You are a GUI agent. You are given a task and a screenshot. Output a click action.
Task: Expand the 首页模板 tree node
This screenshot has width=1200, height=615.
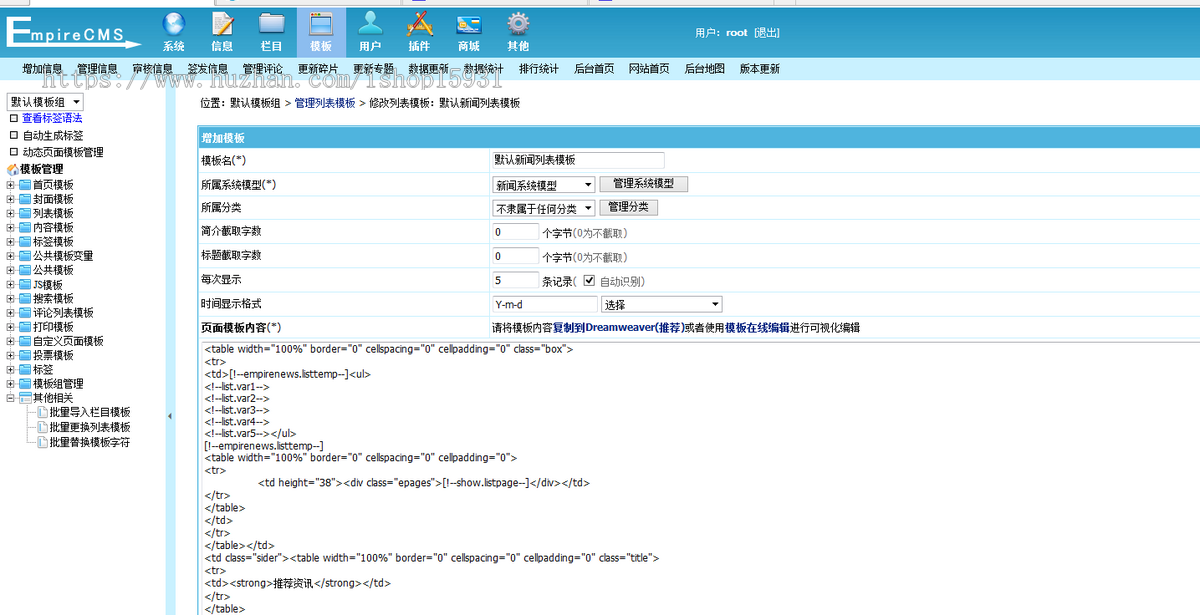point(11,185)
